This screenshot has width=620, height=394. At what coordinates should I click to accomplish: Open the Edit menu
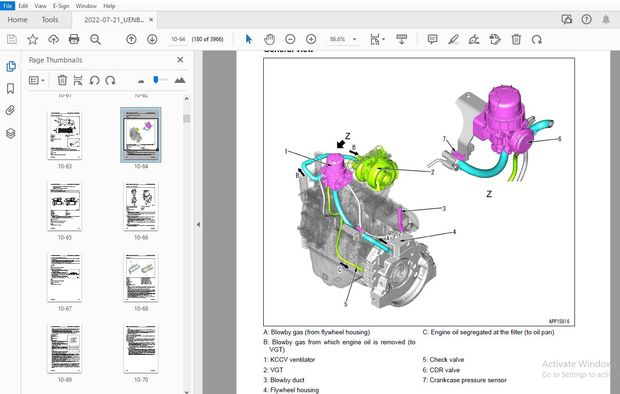tap(23, 6)
